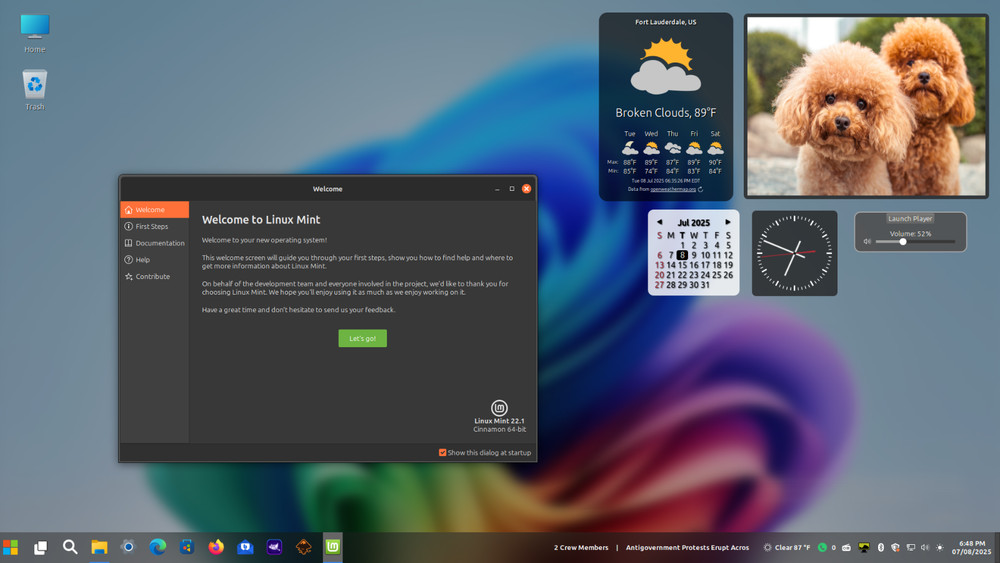Click the Launch Player button

coord(910,219)
